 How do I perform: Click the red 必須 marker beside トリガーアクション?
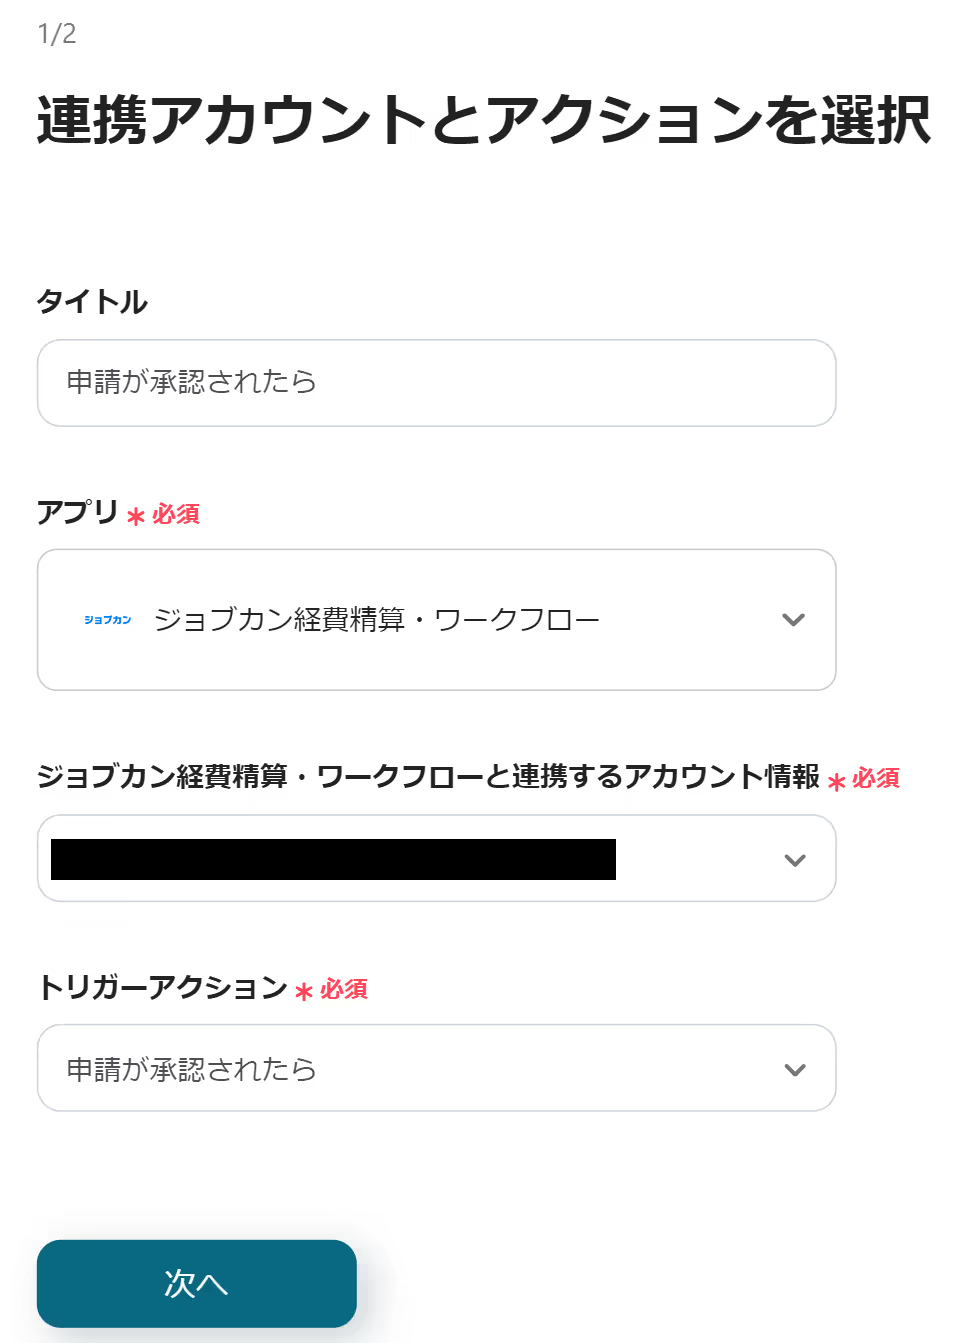[x=344, y=989]
